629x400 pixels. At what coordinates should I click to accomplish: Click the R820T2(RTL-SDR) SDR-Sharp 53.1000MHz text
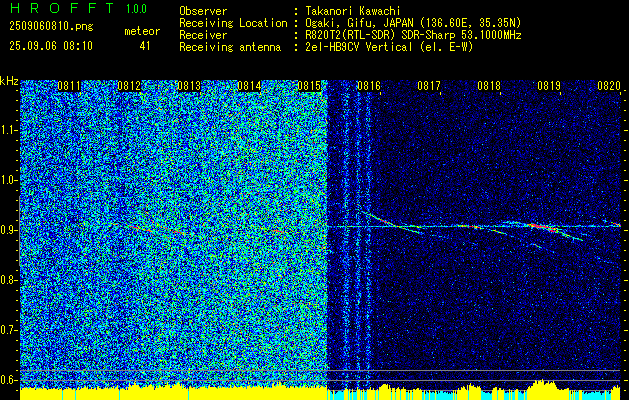click(413, 35)
